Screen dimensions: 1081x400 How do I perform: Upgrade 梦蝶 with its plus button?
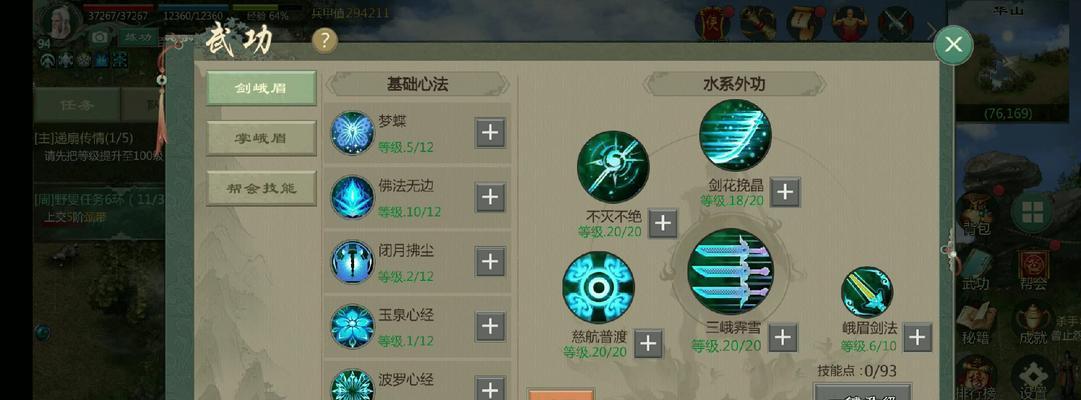(x=490, y=132)
